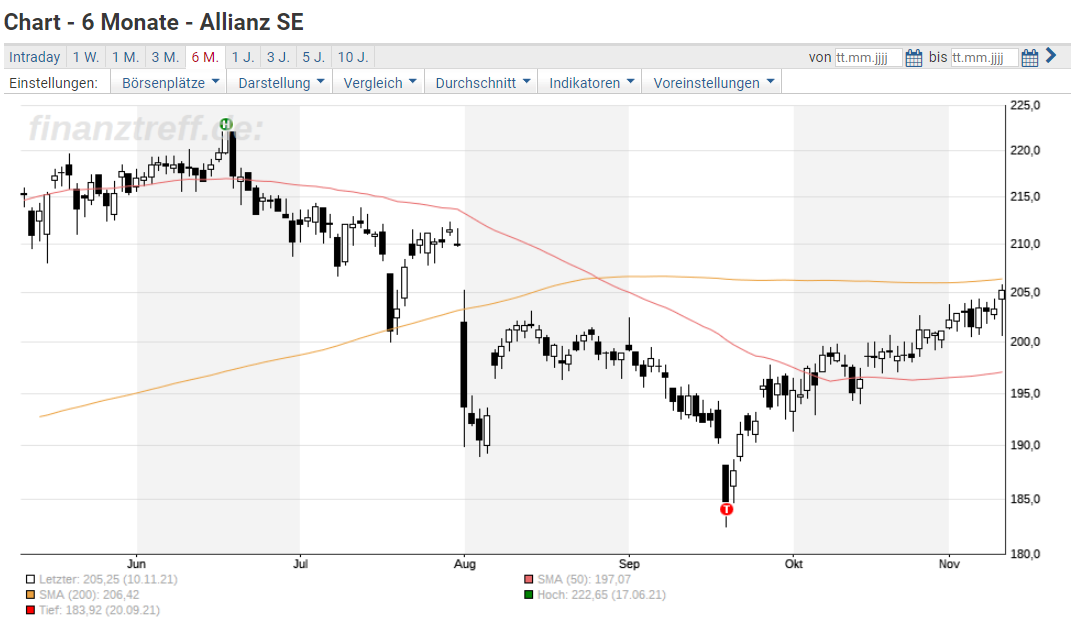Switch chart to 3 J. range
1075x619 pixels.
pos(278,57)
